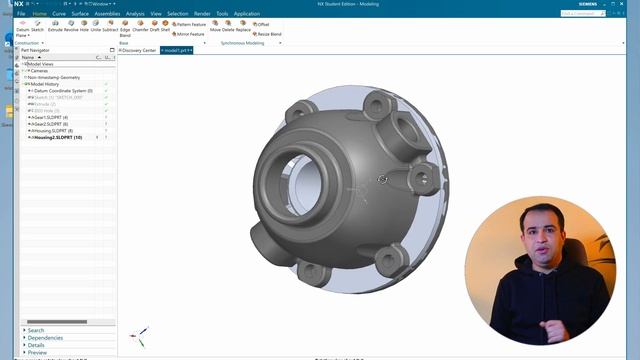Click the Part Navigator maximize icon

click(x=112, y=50)
